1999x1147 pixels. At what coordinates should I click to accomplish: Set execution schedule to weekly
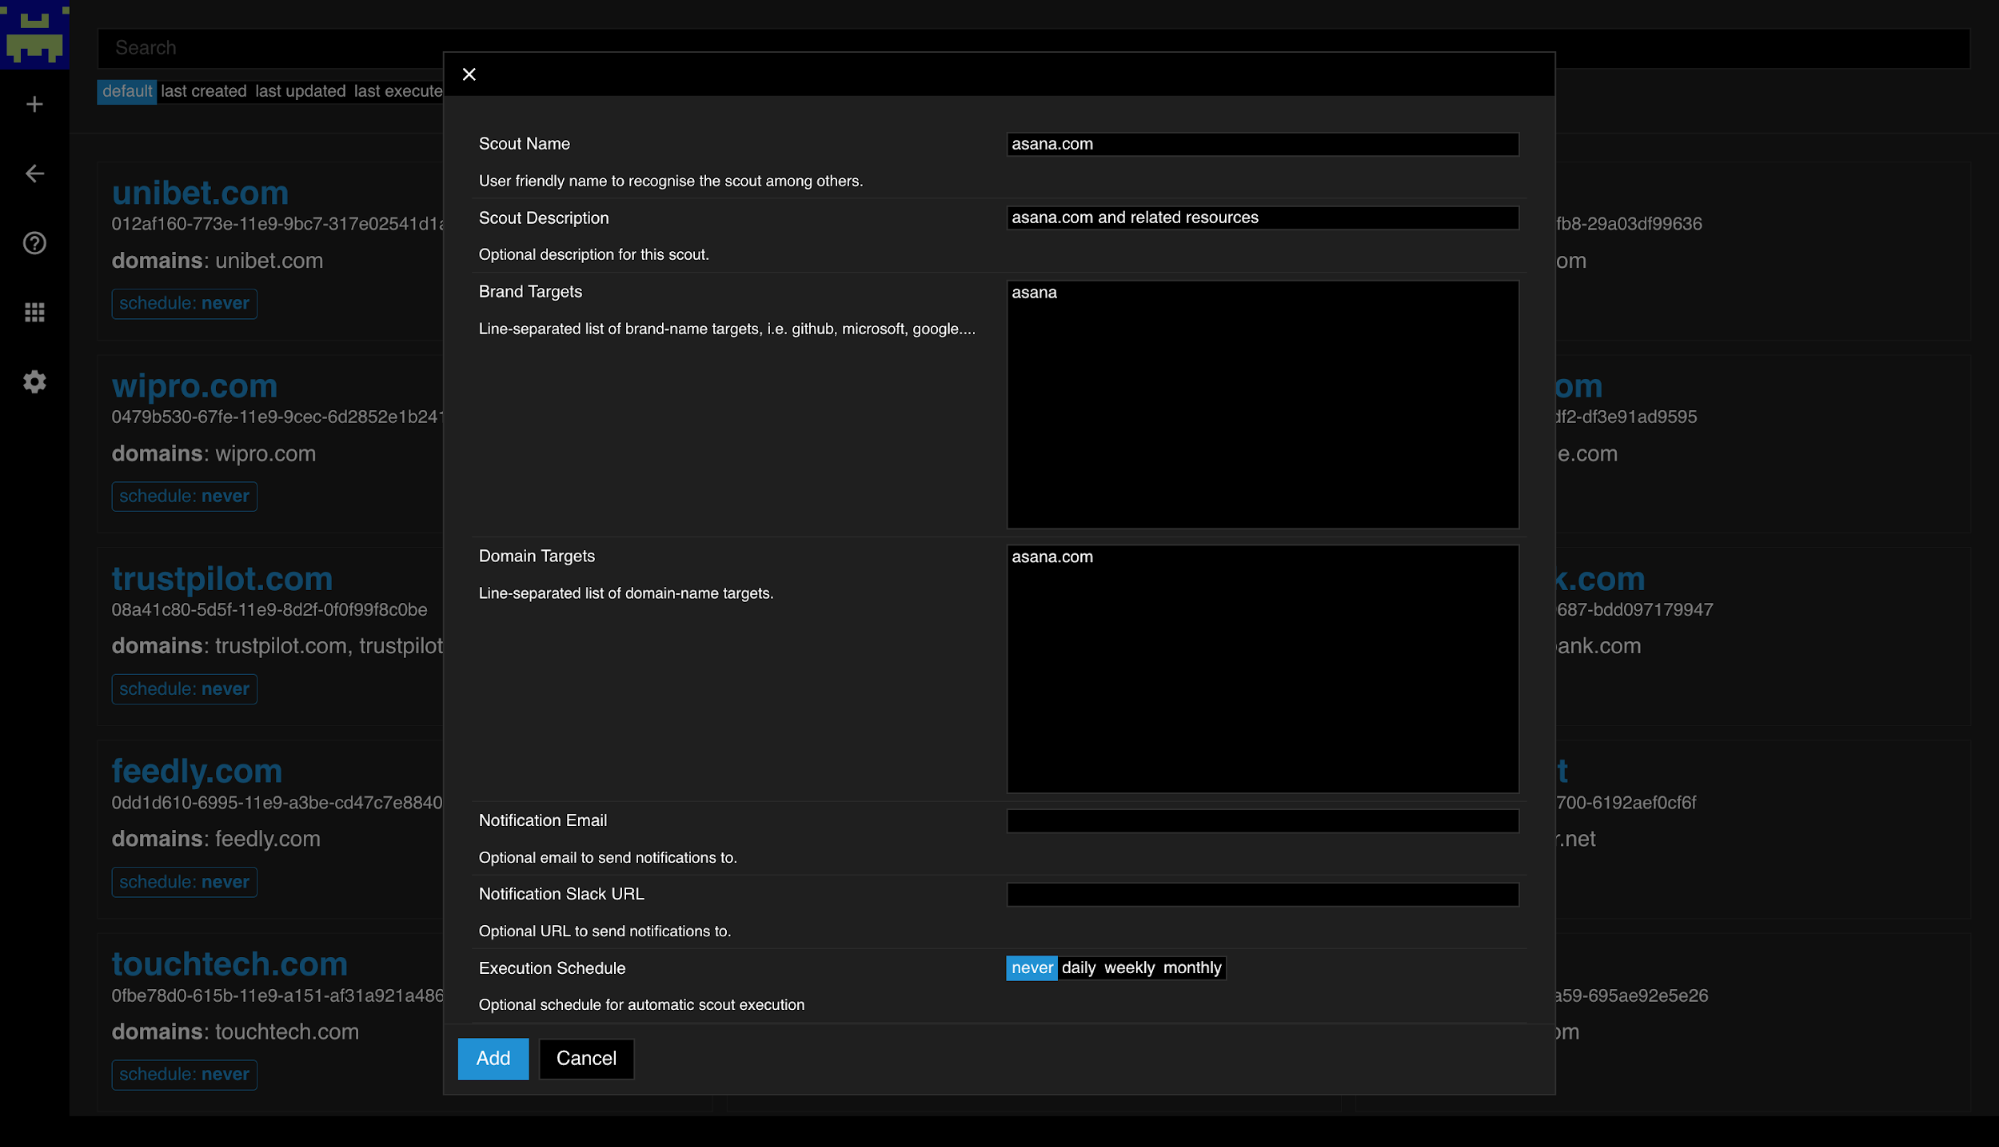coord(1128,967)
